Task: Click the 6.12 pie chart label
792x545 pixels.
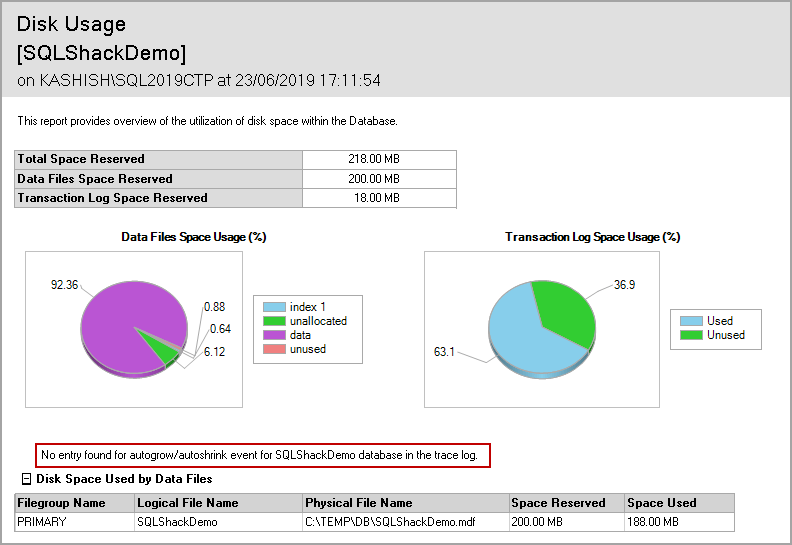Action: click(215, 352)
